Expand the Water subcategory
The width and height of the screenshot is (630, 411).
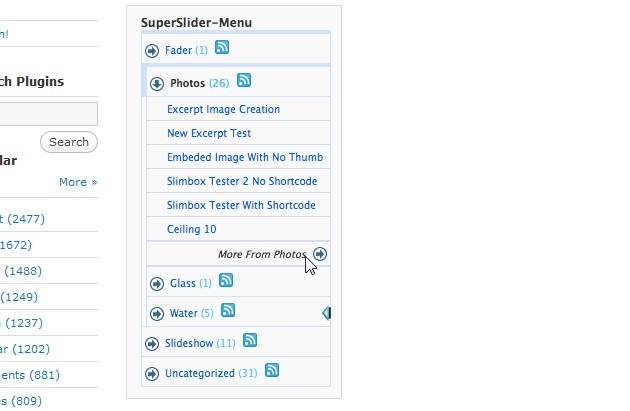157,314
